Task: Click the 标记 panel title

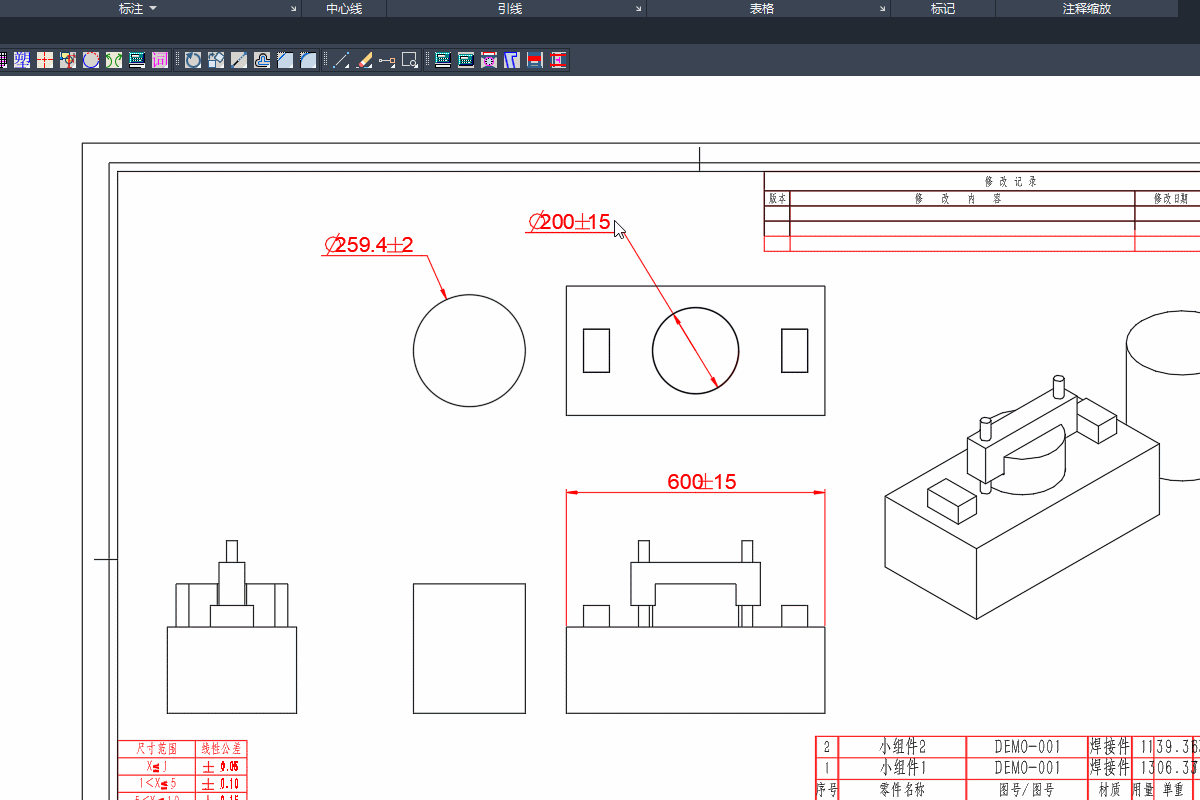Action: [x=943, y=9]
